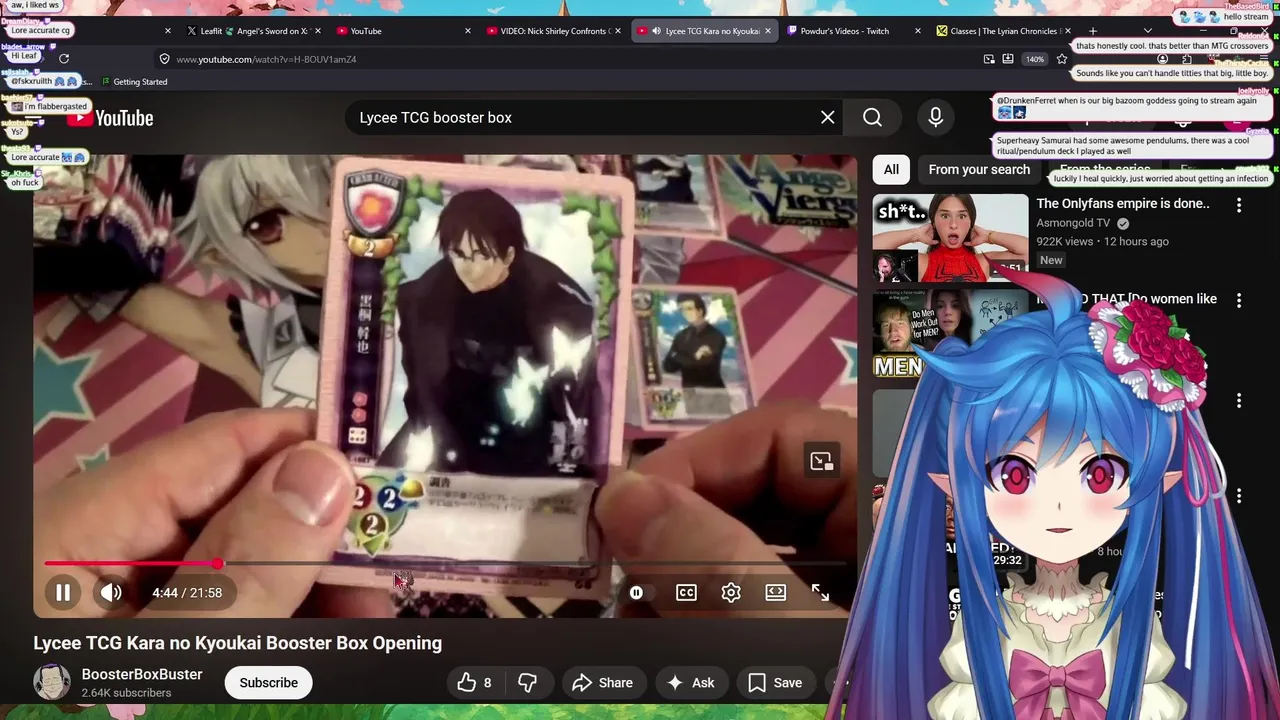Image resolution: width=1280 pixels, height=720 pixels.
Task: Enter fullscreen mode
Action: coord(820,593)
